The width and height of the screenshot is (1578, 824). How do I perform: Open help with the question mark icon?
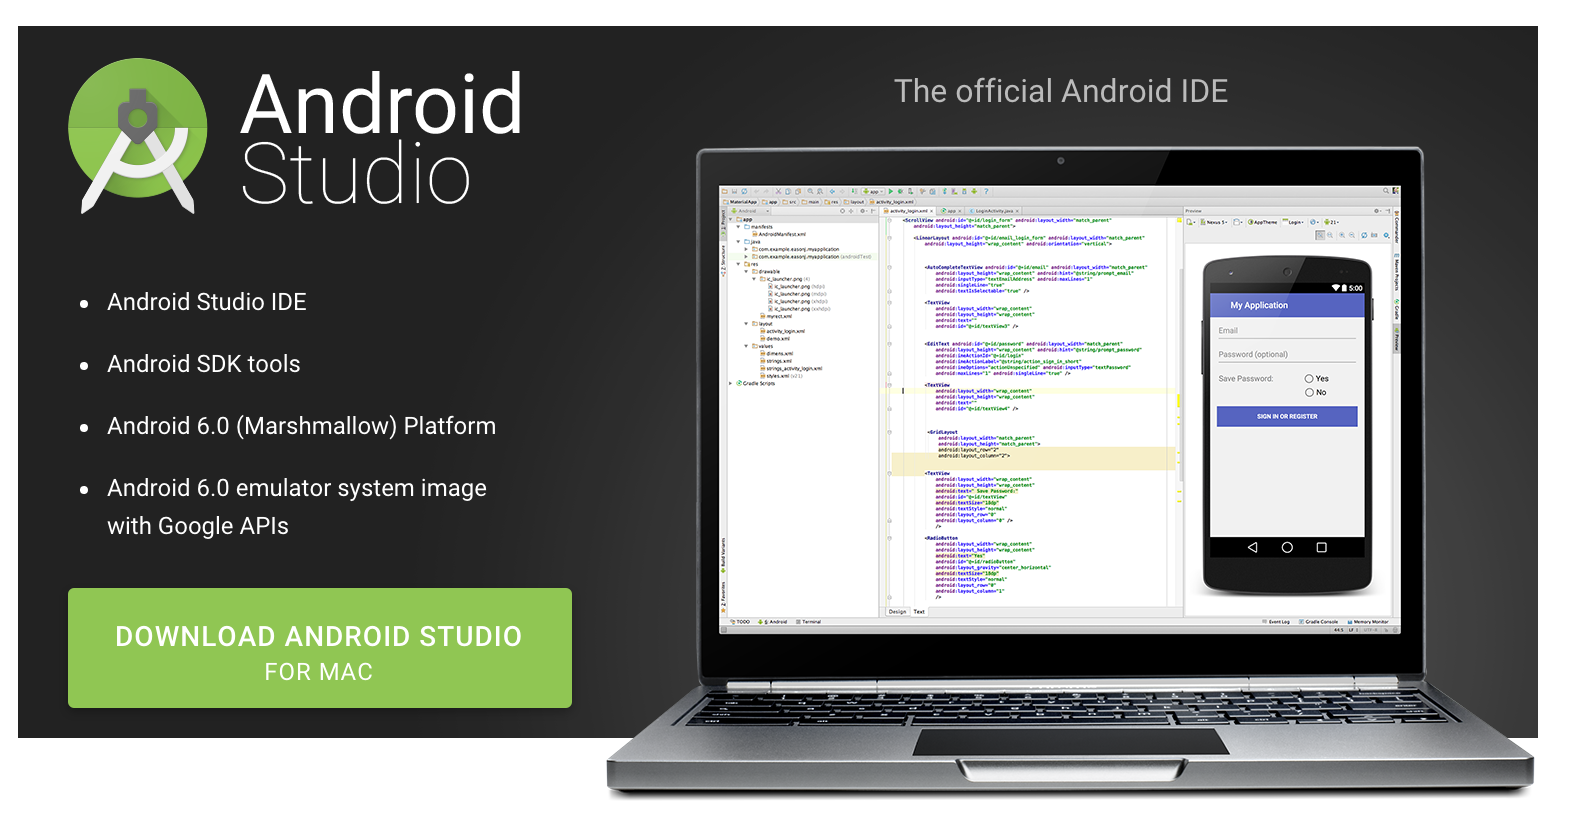pos(986,191)
